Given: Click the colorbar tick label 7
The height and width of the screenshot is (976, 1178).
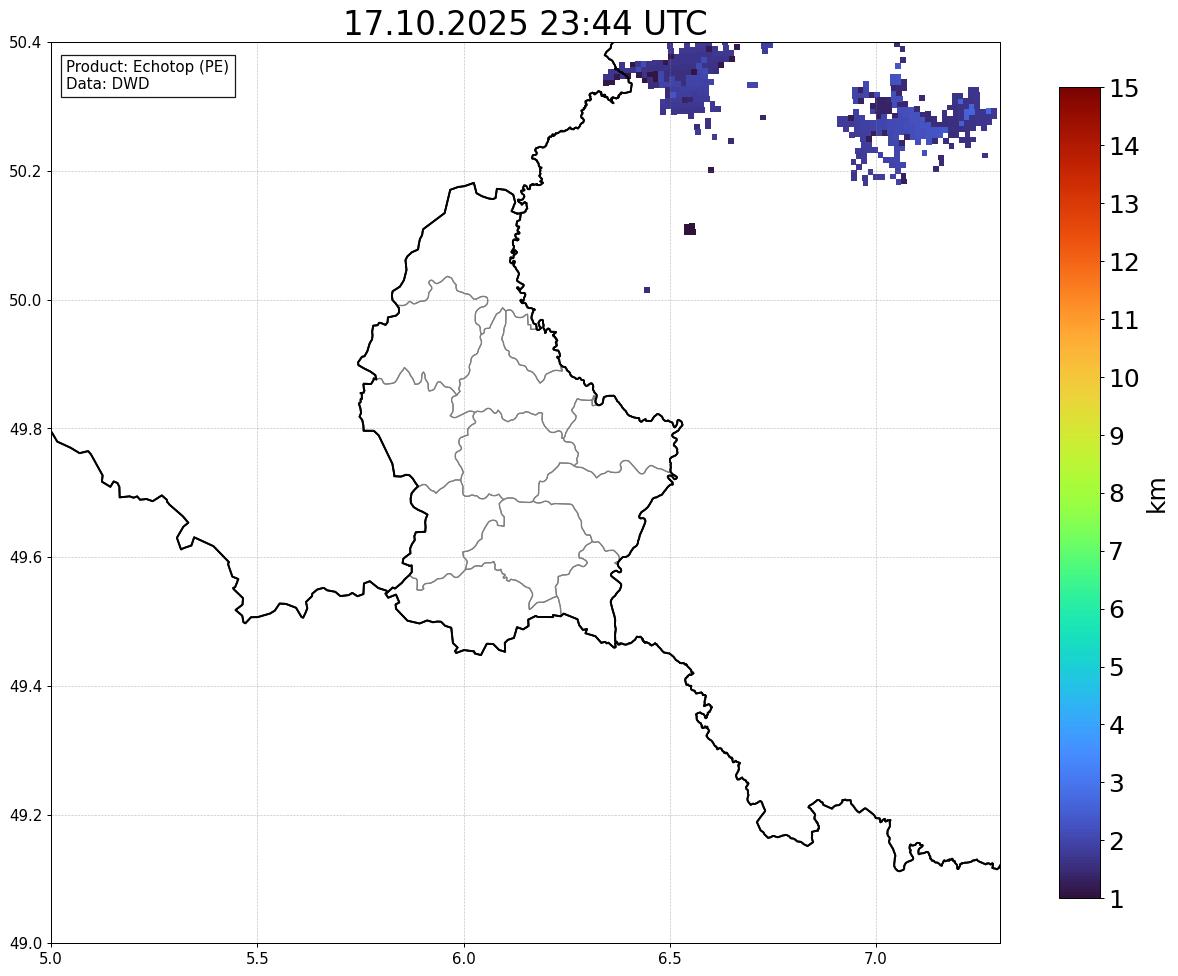Looking at the screenshot, I should (1116, 551).
